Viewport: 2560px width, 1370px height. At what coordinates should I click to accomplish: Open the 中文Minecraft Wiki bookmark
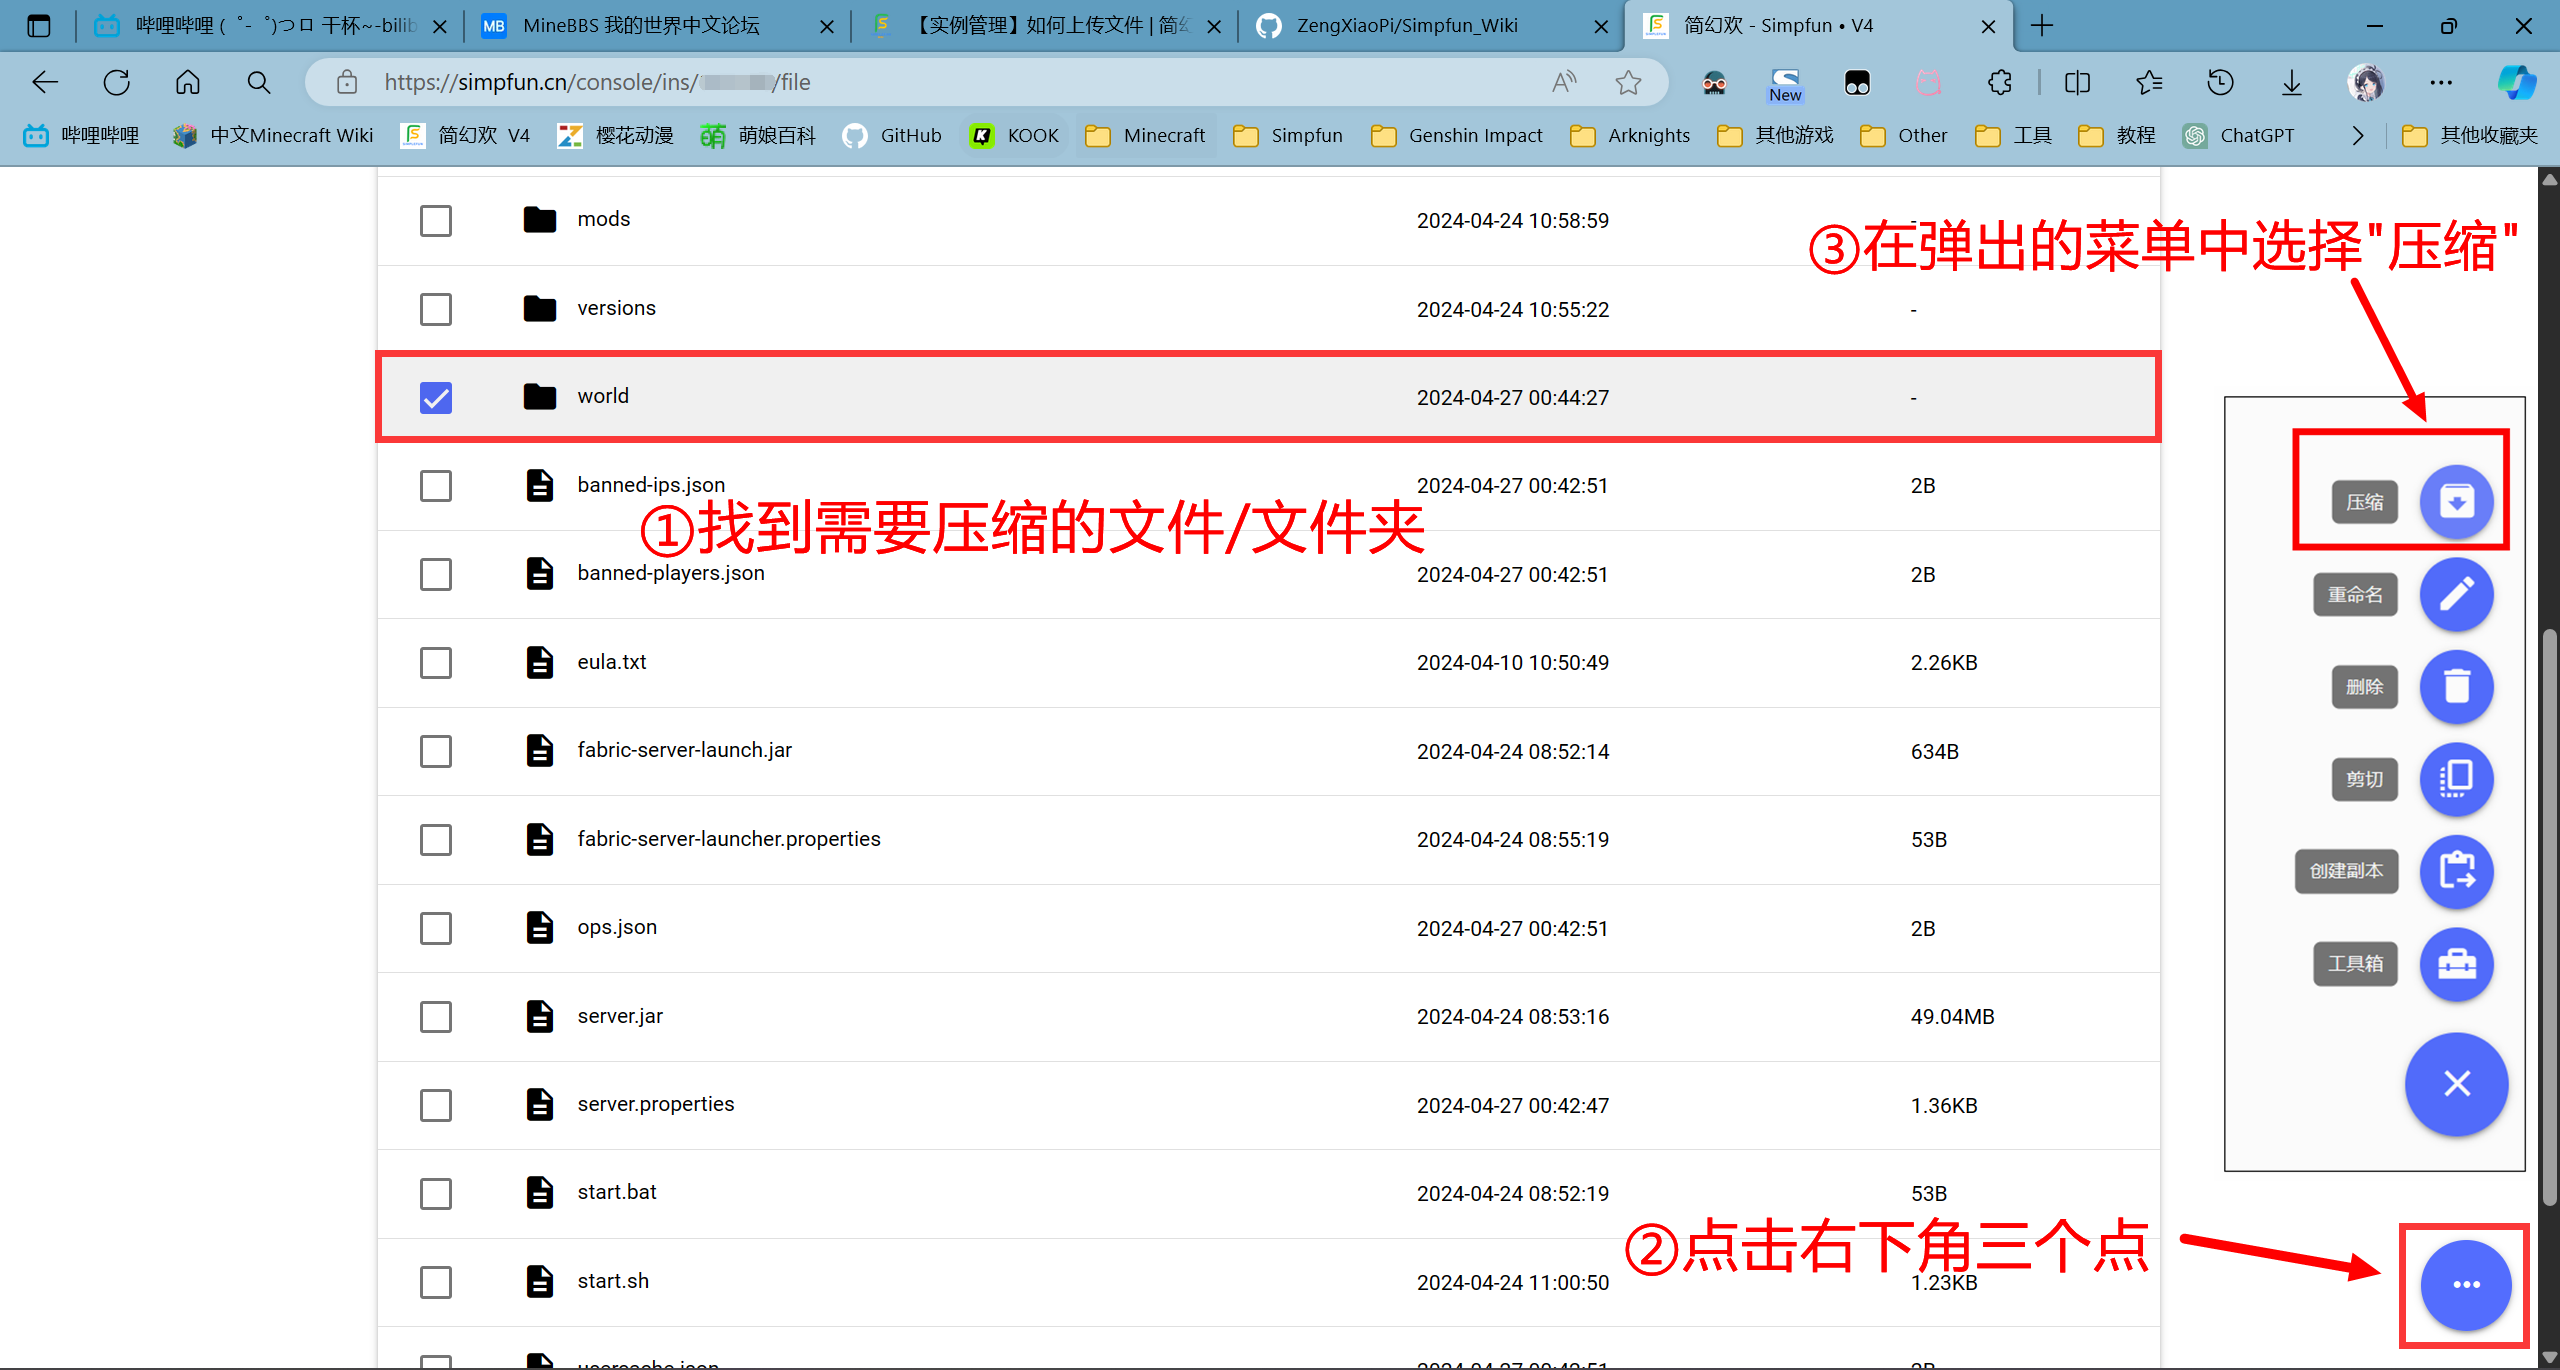coord(273,135)
